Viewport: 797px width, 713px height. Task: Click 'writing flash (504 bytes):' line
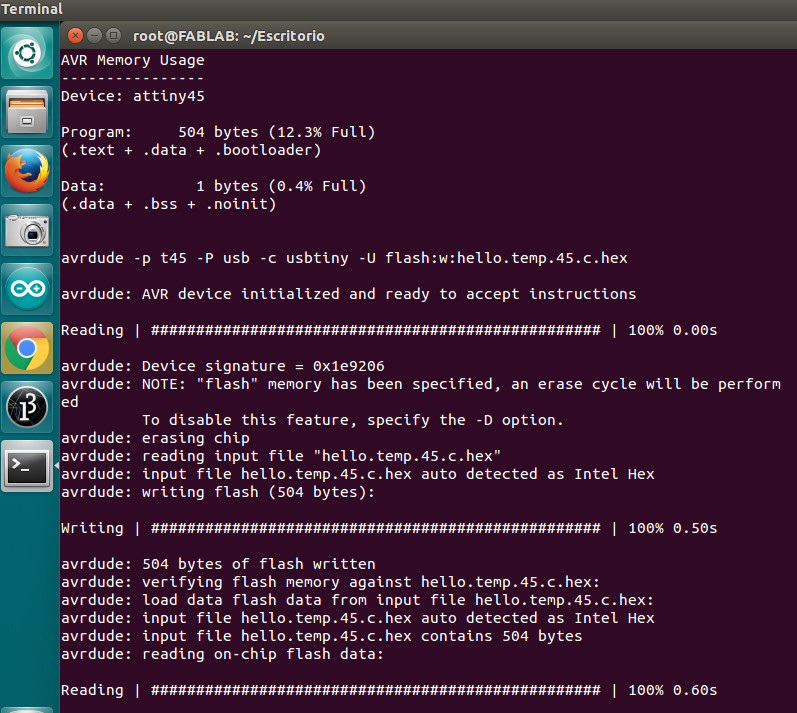point(218,492)
